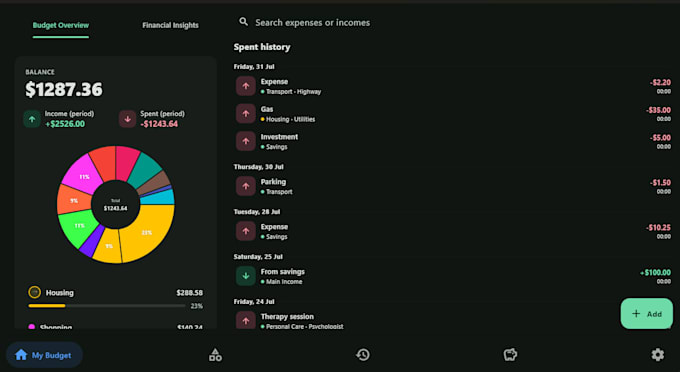Viewport: 680px width, 372px height.
Task: Click the search magnifier icon
Action: point(244,22)
